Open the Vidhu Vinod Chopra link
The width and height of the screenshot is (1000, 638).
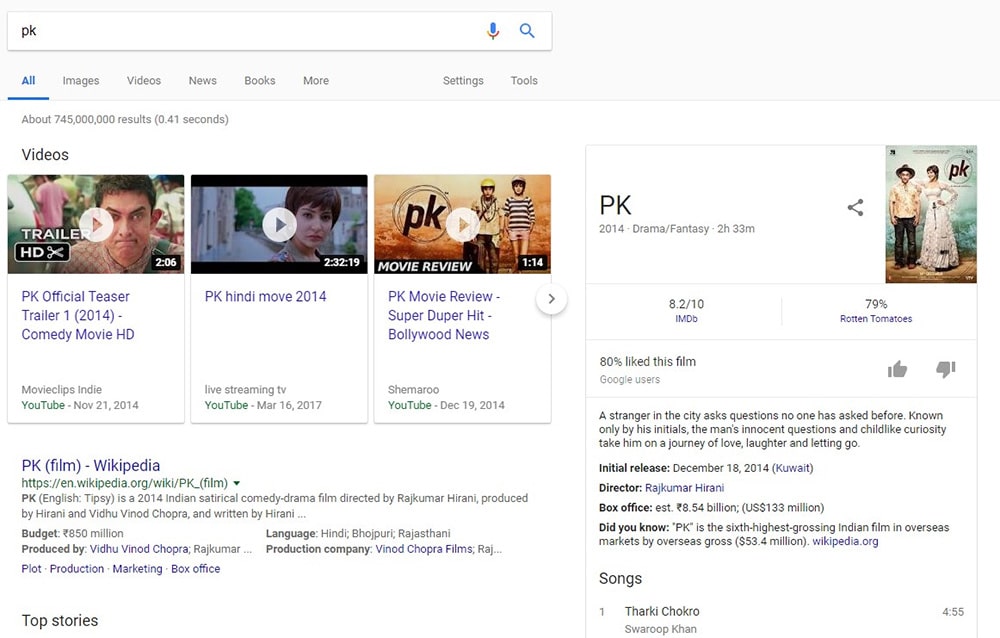tap(139, 549)
